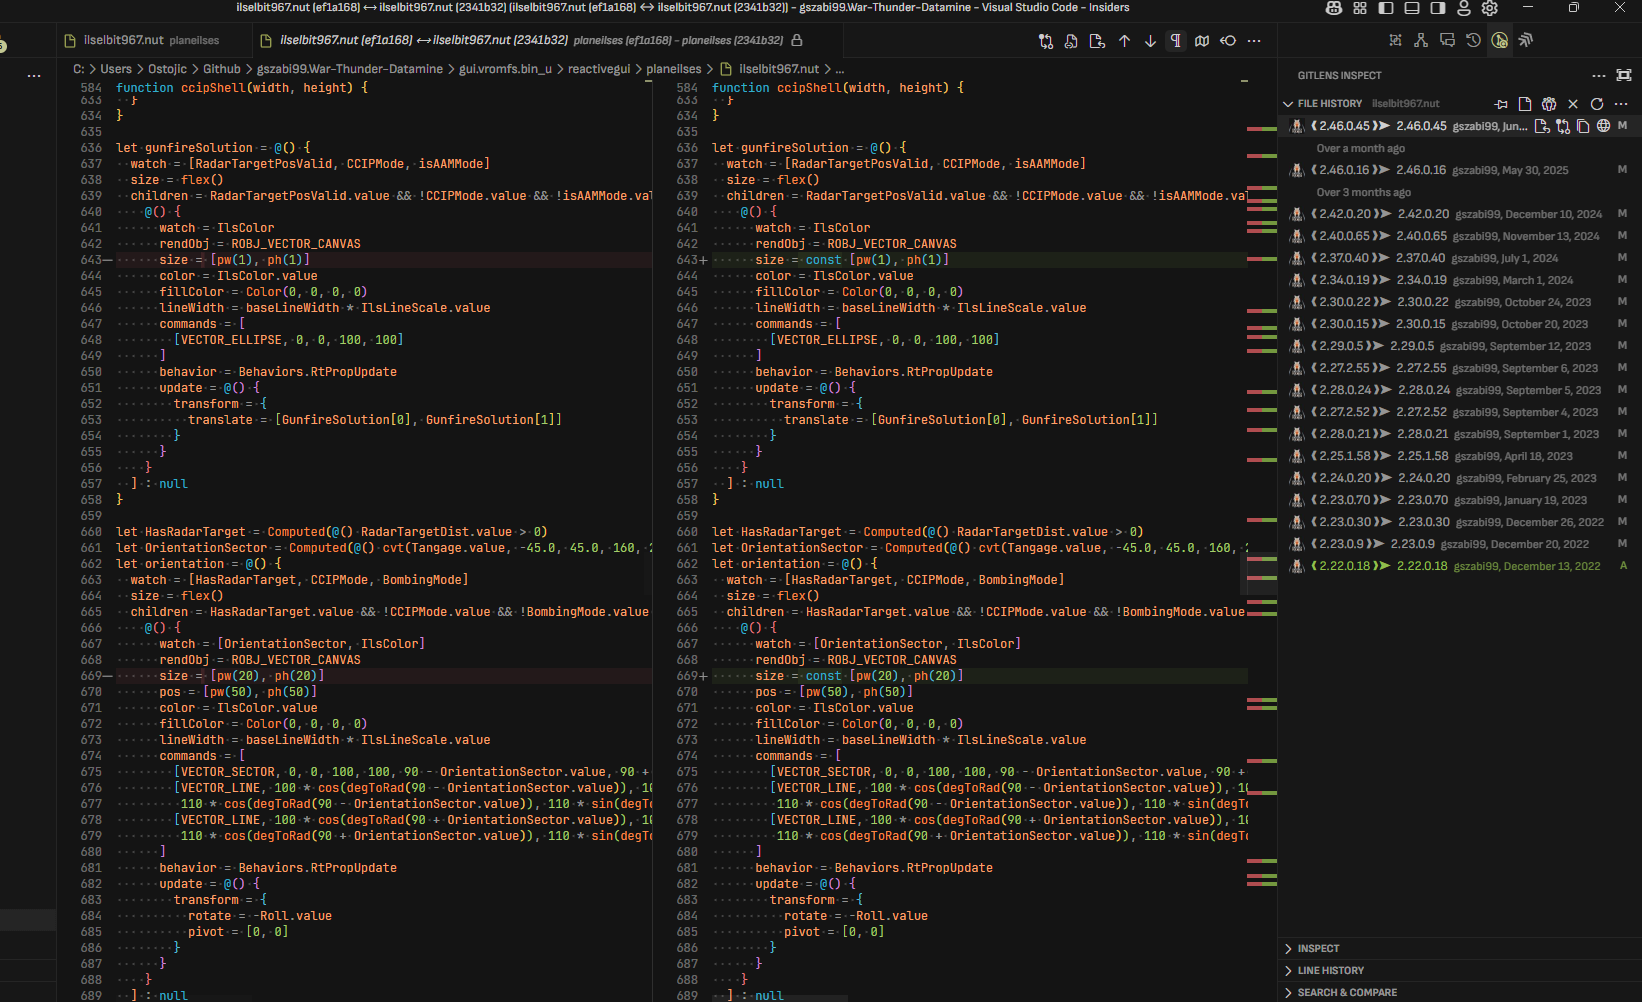1642x1002 pixels.
Task: Toggle the secondary sidebar visibility
Action: (x=1438, y=8)
